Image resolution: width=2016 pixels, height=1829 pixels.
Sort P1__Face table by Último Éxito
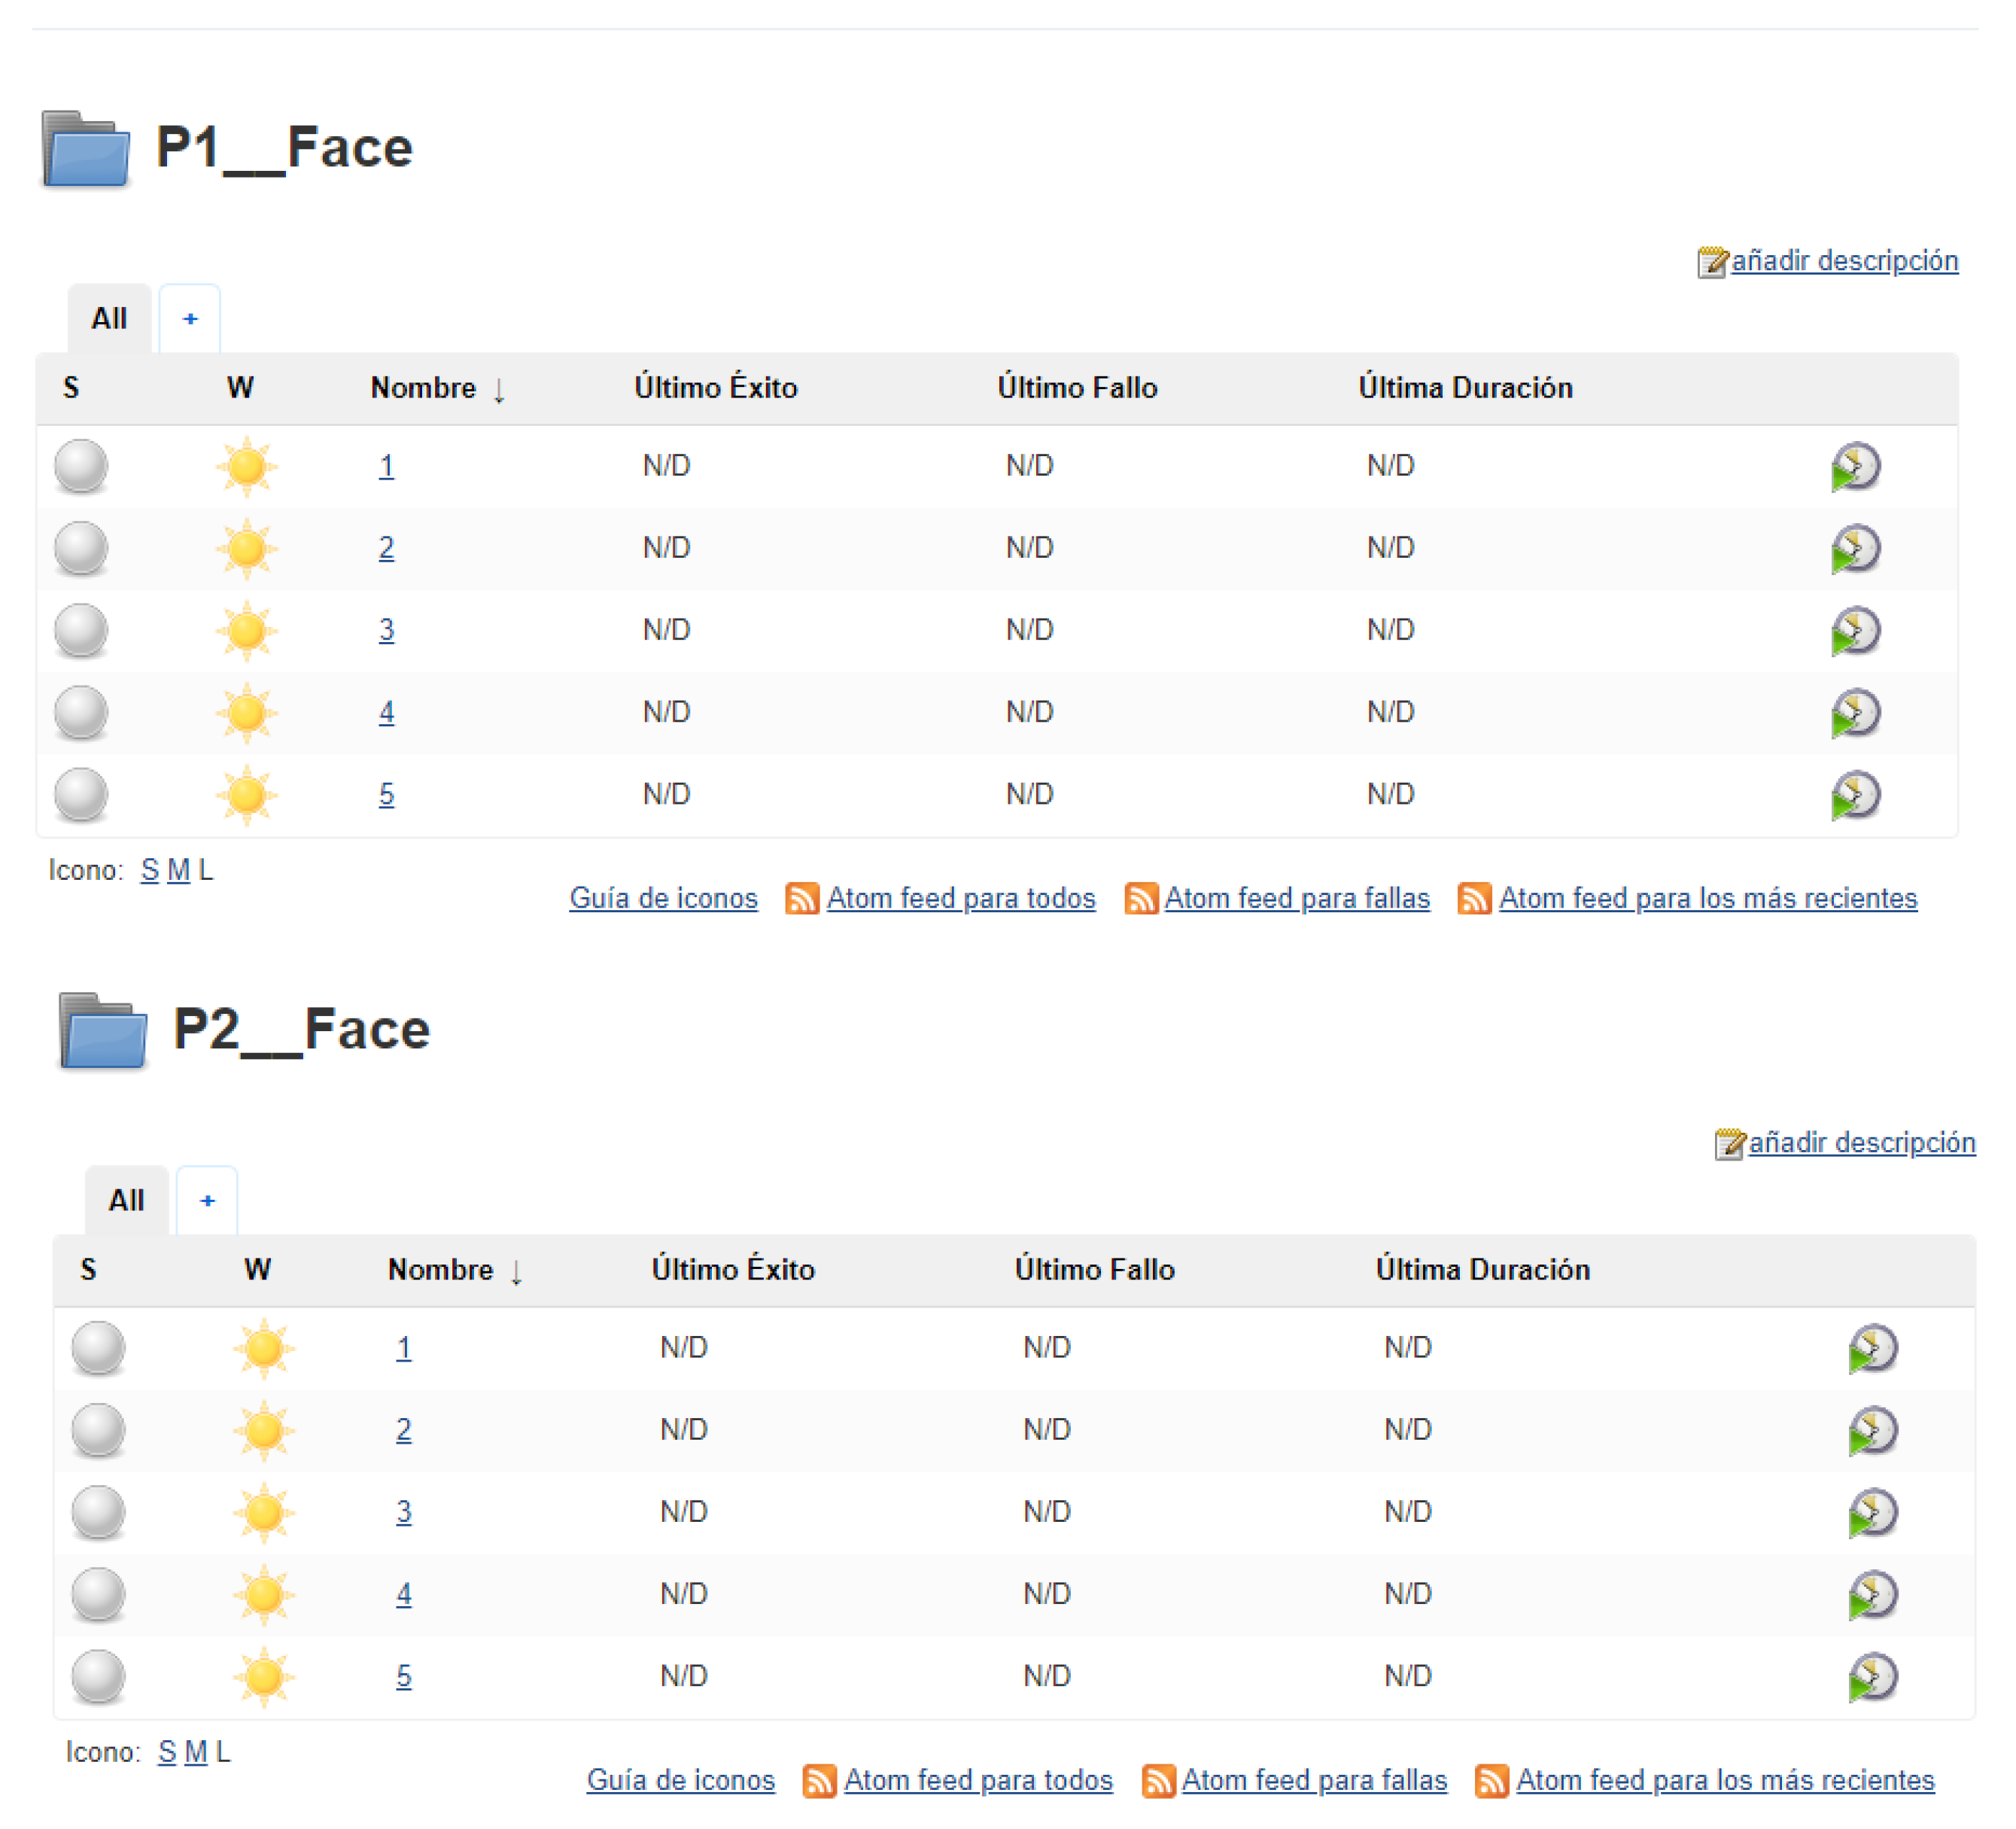[715, 388]
